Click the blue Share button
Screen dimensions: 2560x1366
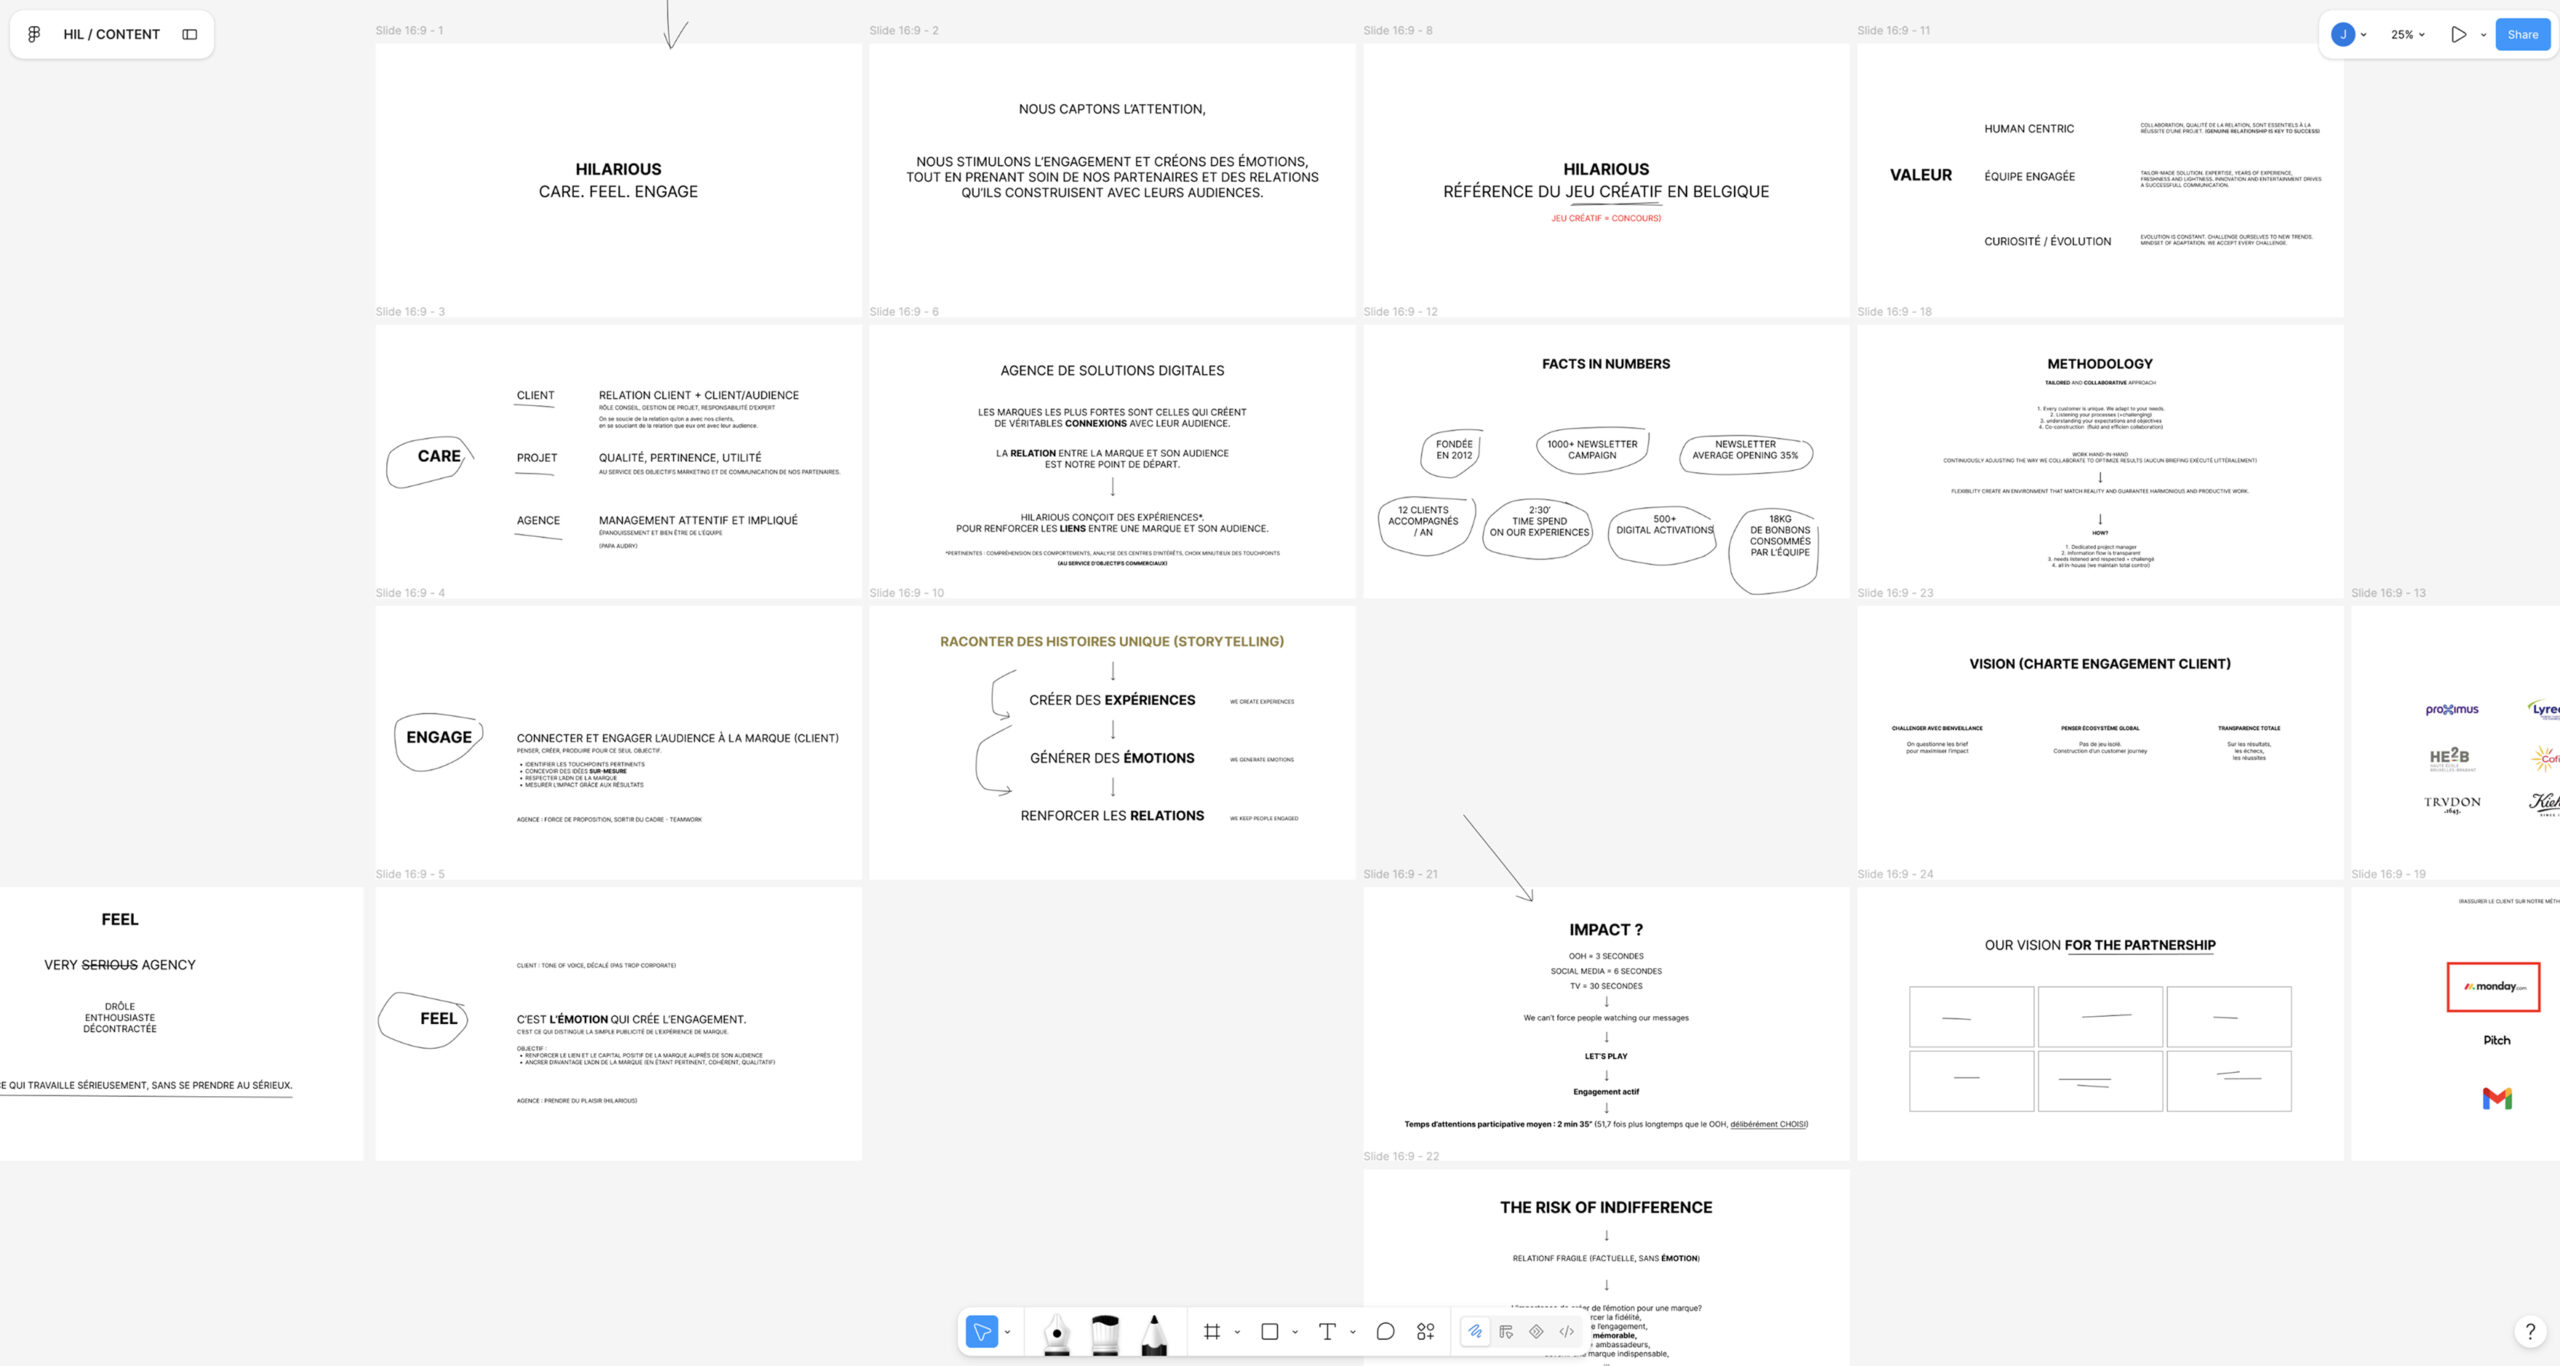tap(2522, 34)
